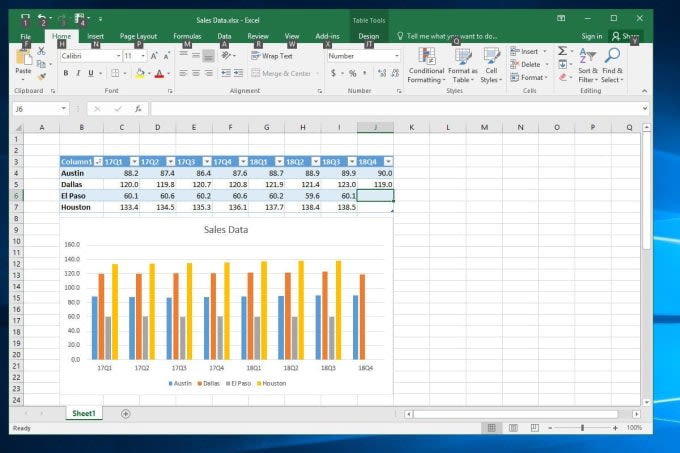
Task: Toggle Wrap Text
Action: click(271, 56)
